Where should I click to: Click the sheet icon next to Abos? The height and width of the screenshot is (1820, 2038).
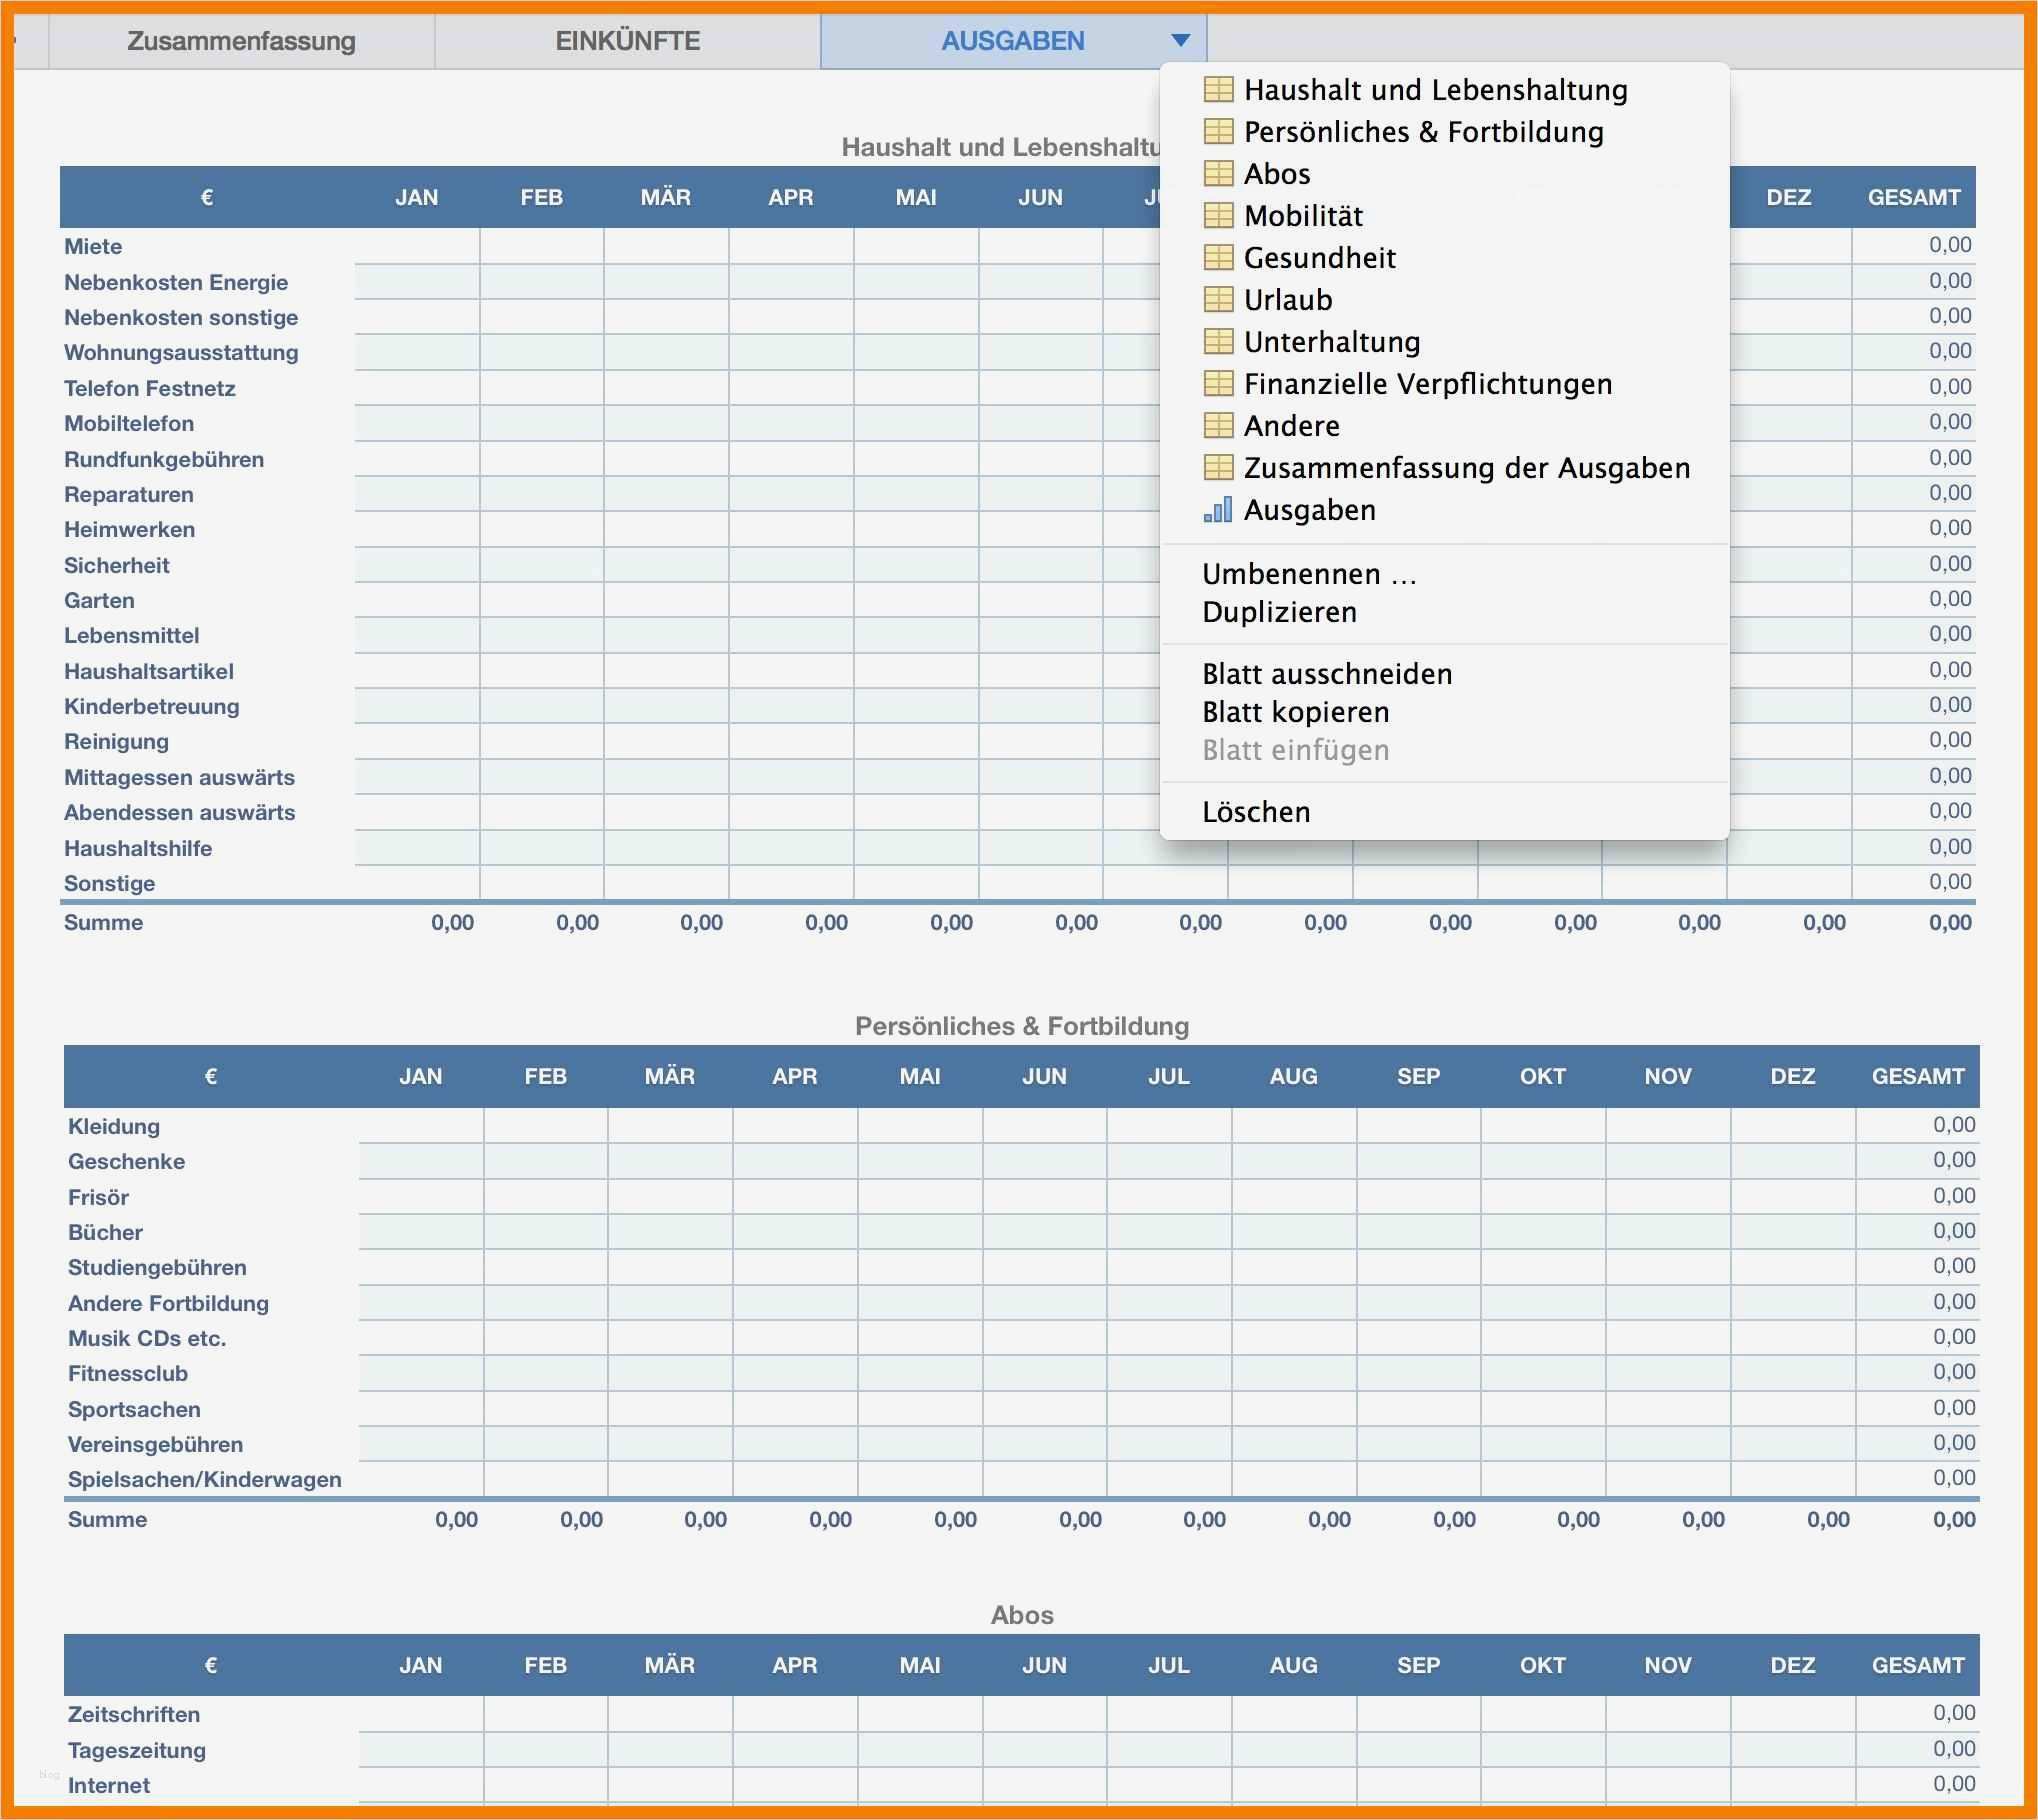pyautogui.click(x=1218, y=173)
